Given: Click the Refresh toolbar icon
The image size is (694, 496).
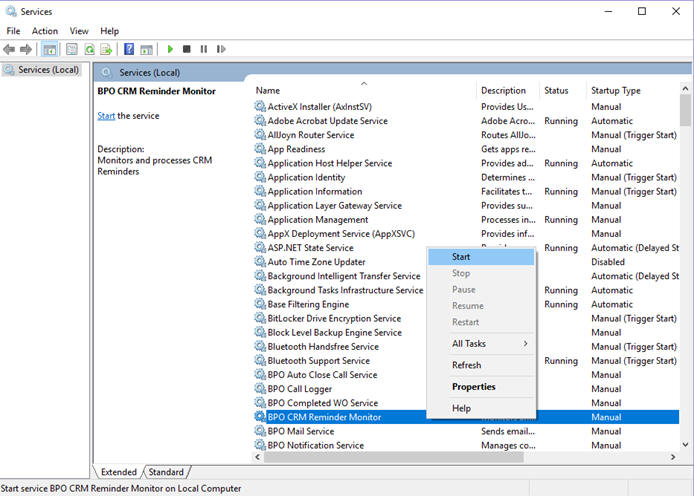Looking at the screenshot, I should click(90, 49).
